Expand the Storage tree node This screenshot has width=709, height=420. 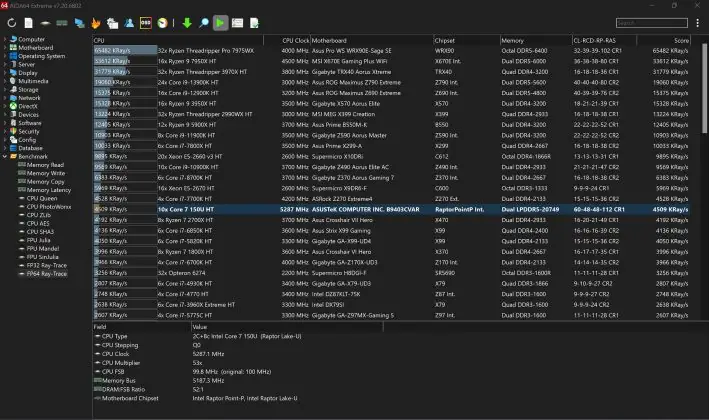click(x=5, y=90)
